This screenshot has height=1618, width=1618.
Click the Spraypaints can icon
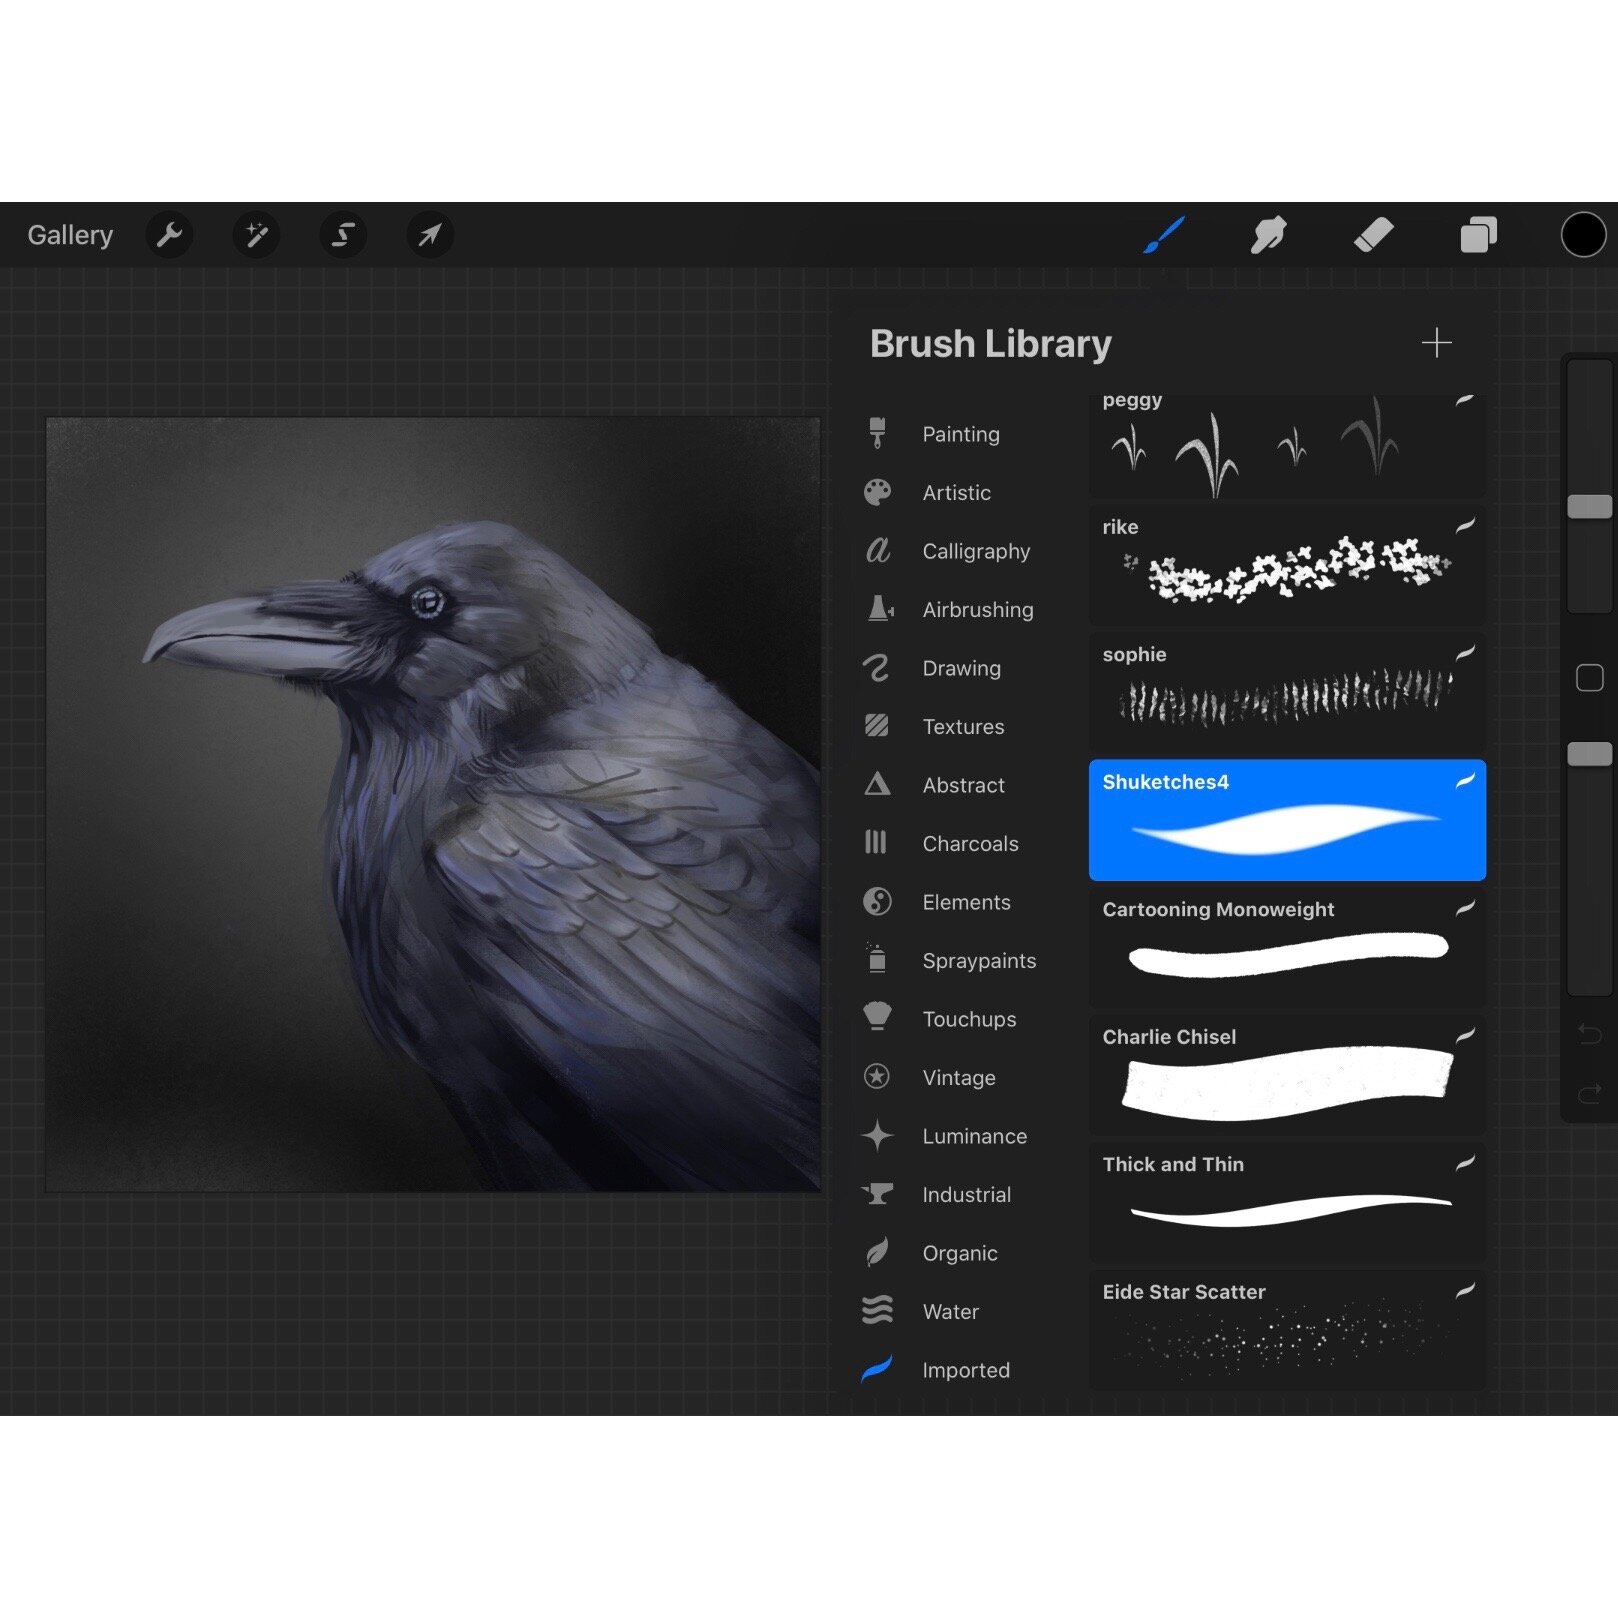pyautogui.click(x=877, y=958)
